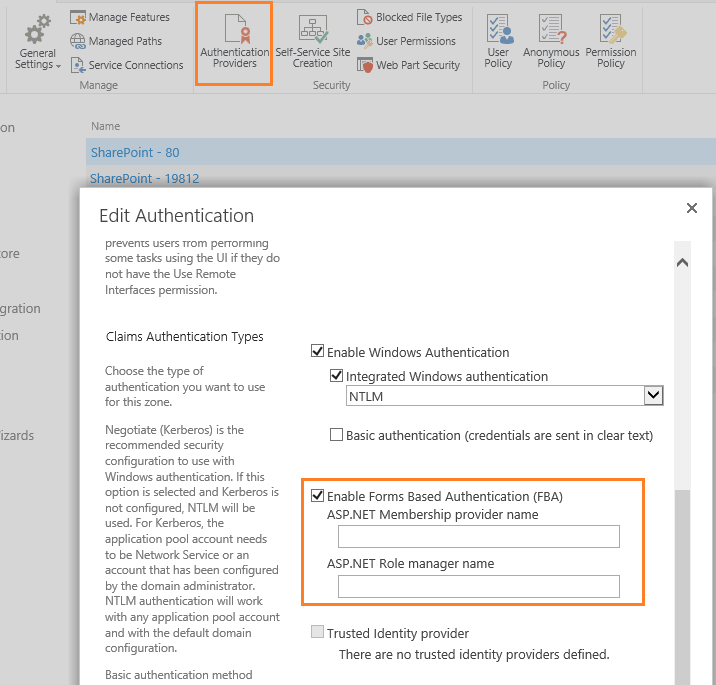Open Authentication Providers icon
716x685 pixels.
point(236,28)
